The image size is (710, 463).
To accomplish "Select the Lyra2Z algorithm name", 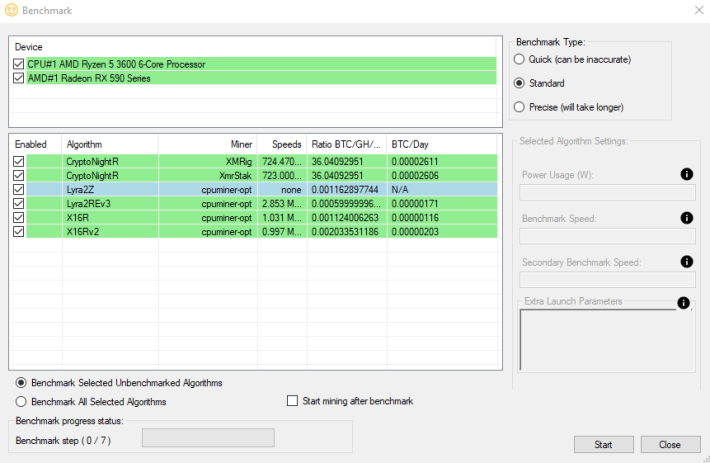I will [80, 190].
